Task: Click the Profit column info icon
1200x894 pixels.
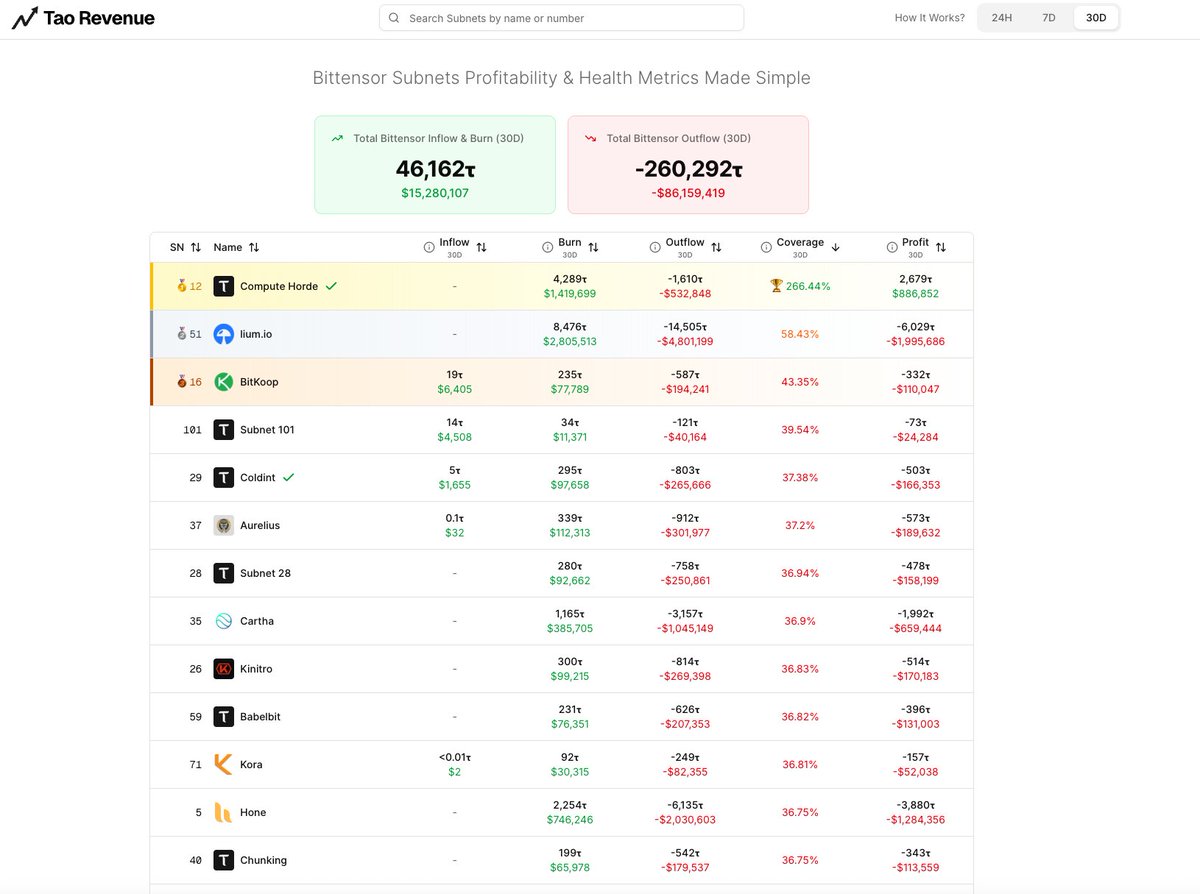Action: [x=892, y=247]
